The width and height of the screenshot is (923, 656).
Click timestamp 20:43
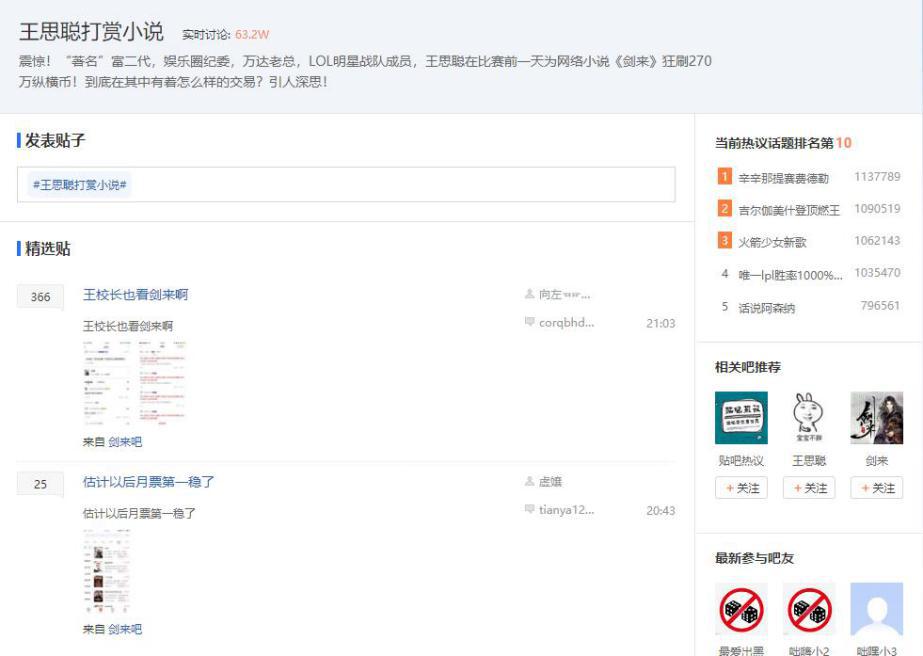[660, 511]
